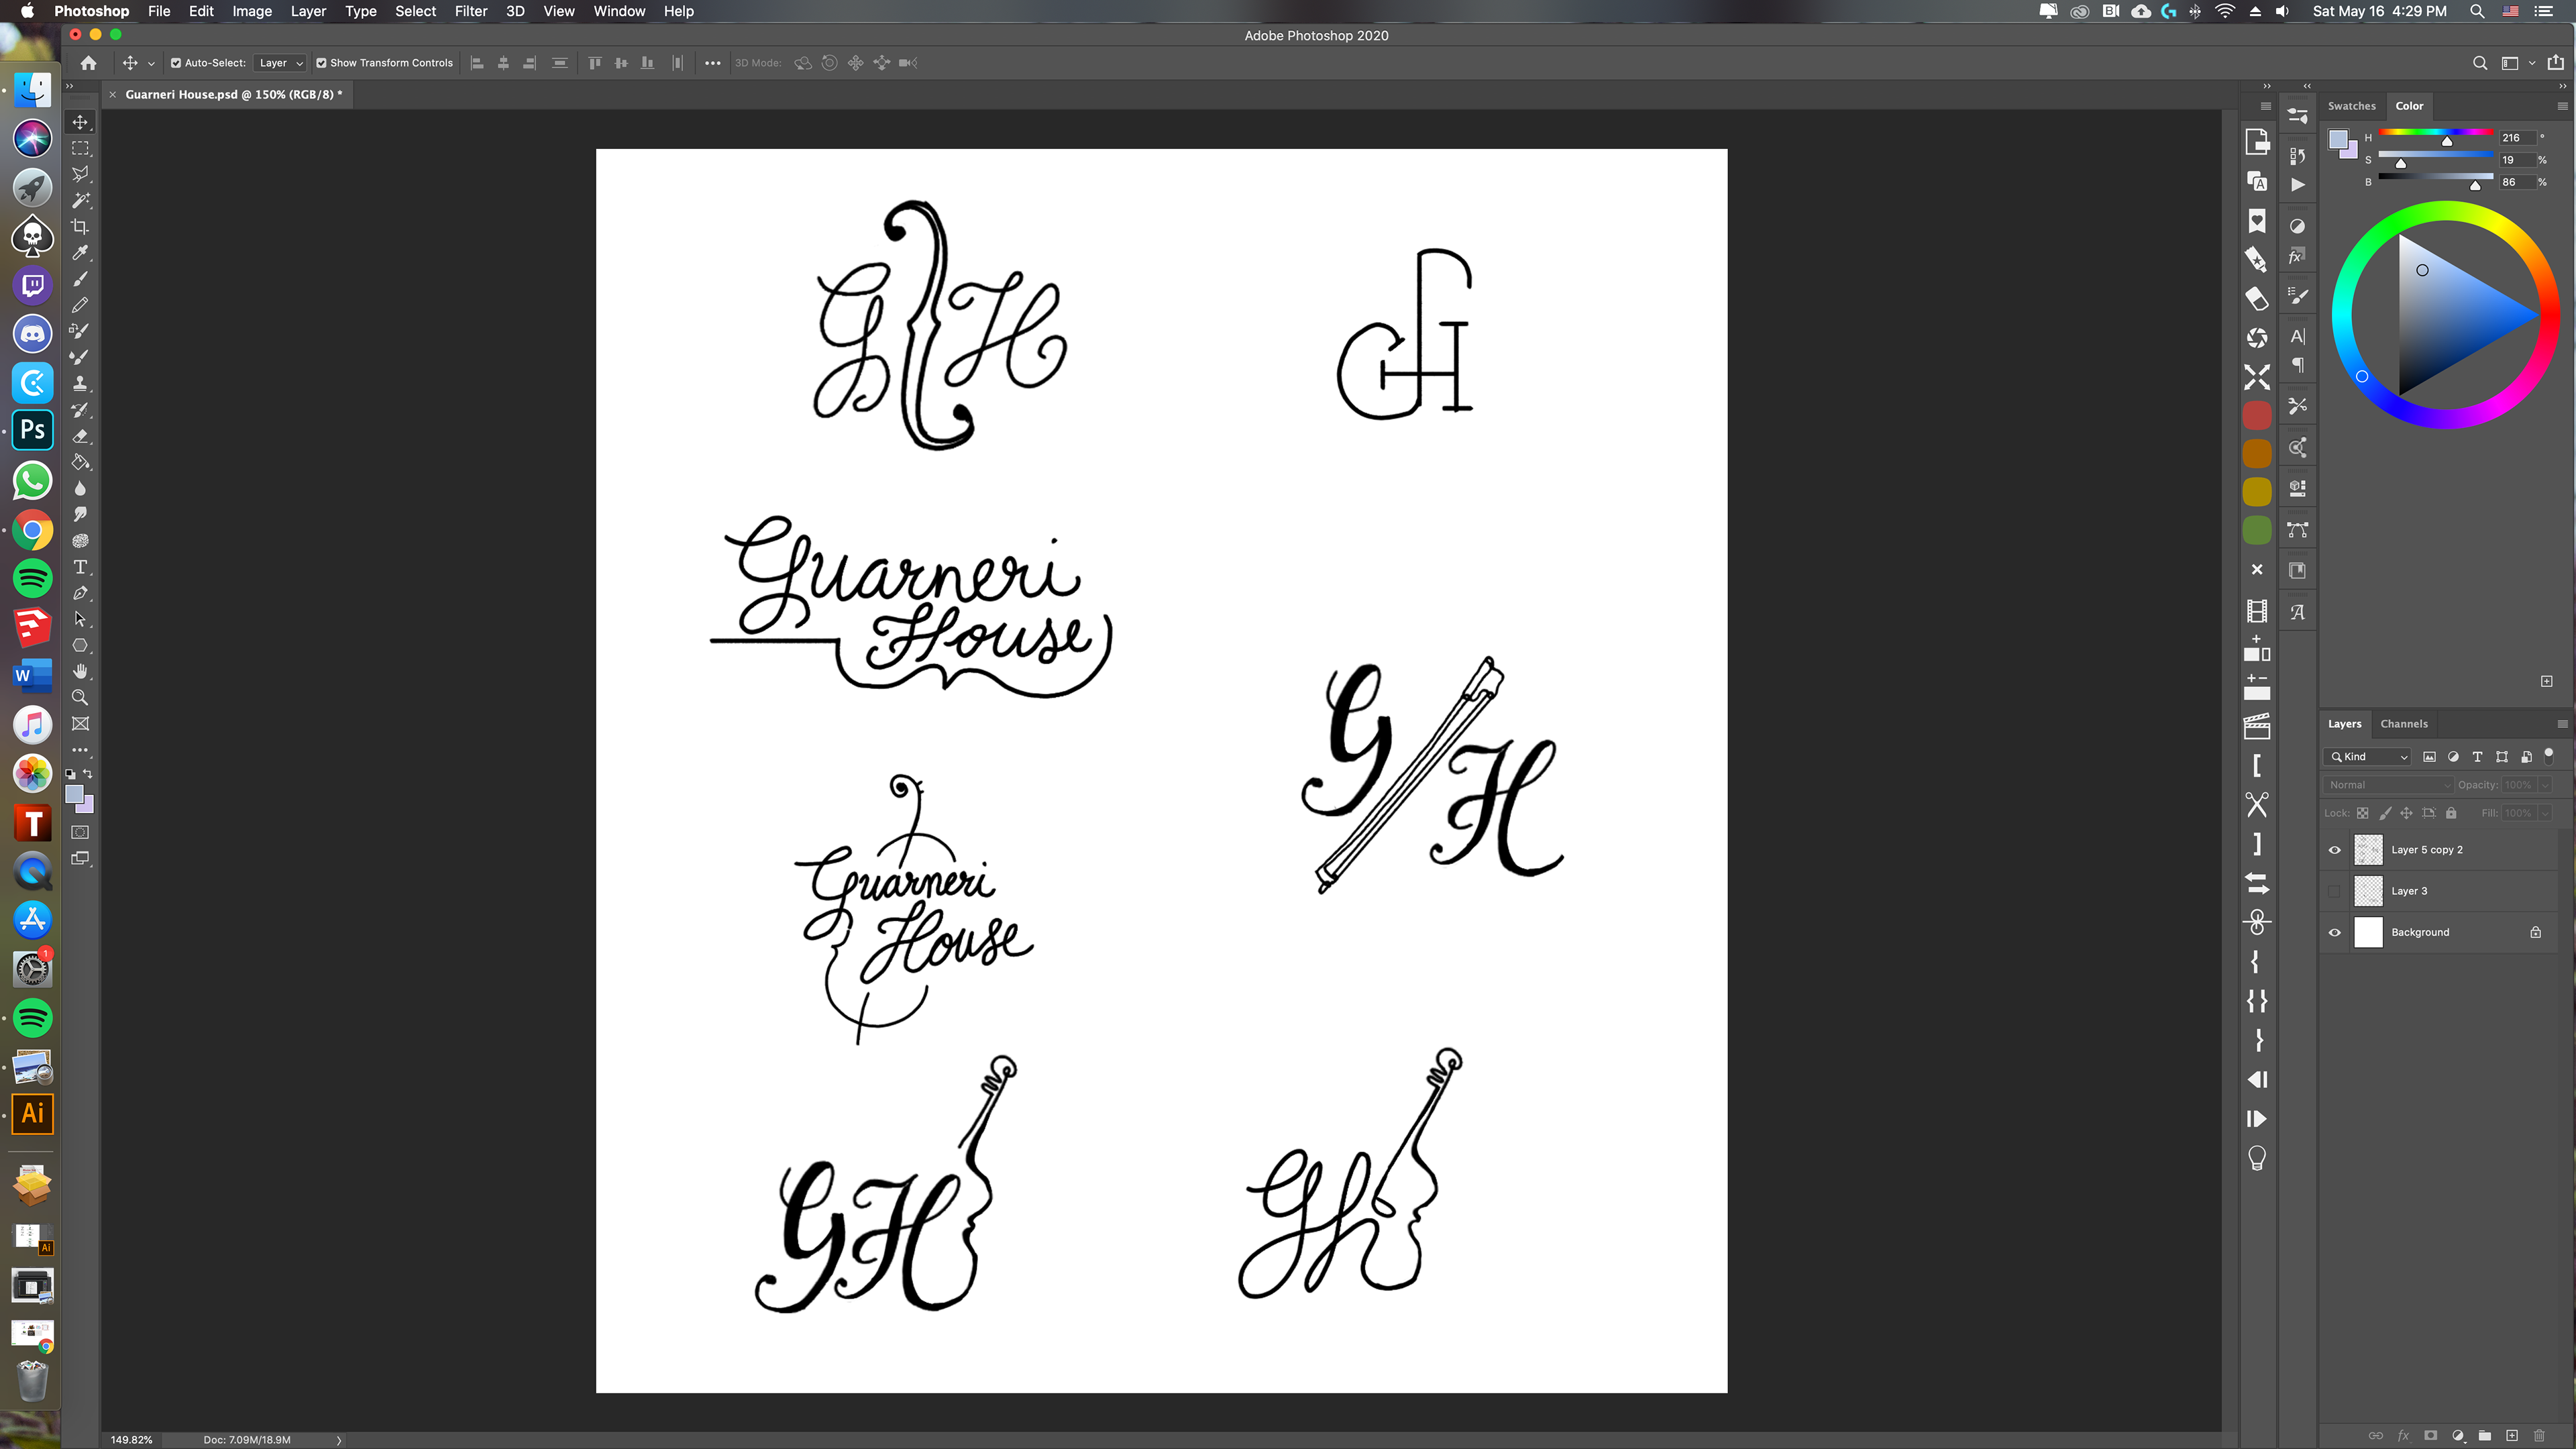Select the Zoom tool in toolbar
This screenshot has width=2576, height=1449.
tap(80, 698)
